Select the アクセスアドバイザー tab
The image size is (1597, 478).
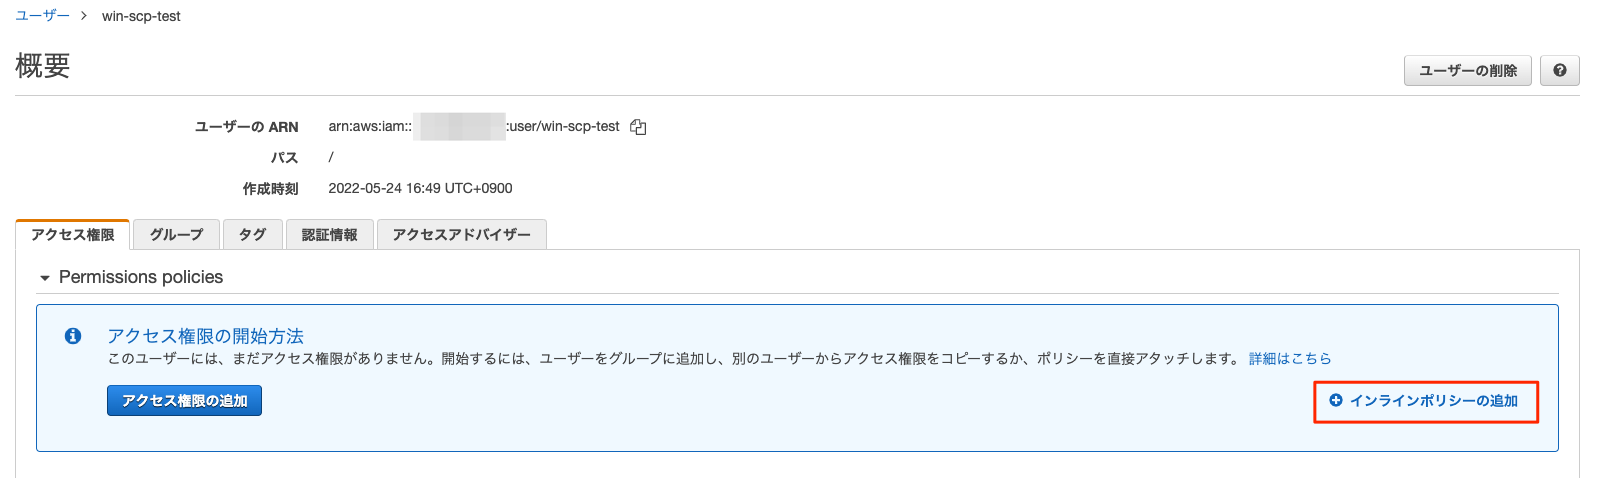pos(462,235)
